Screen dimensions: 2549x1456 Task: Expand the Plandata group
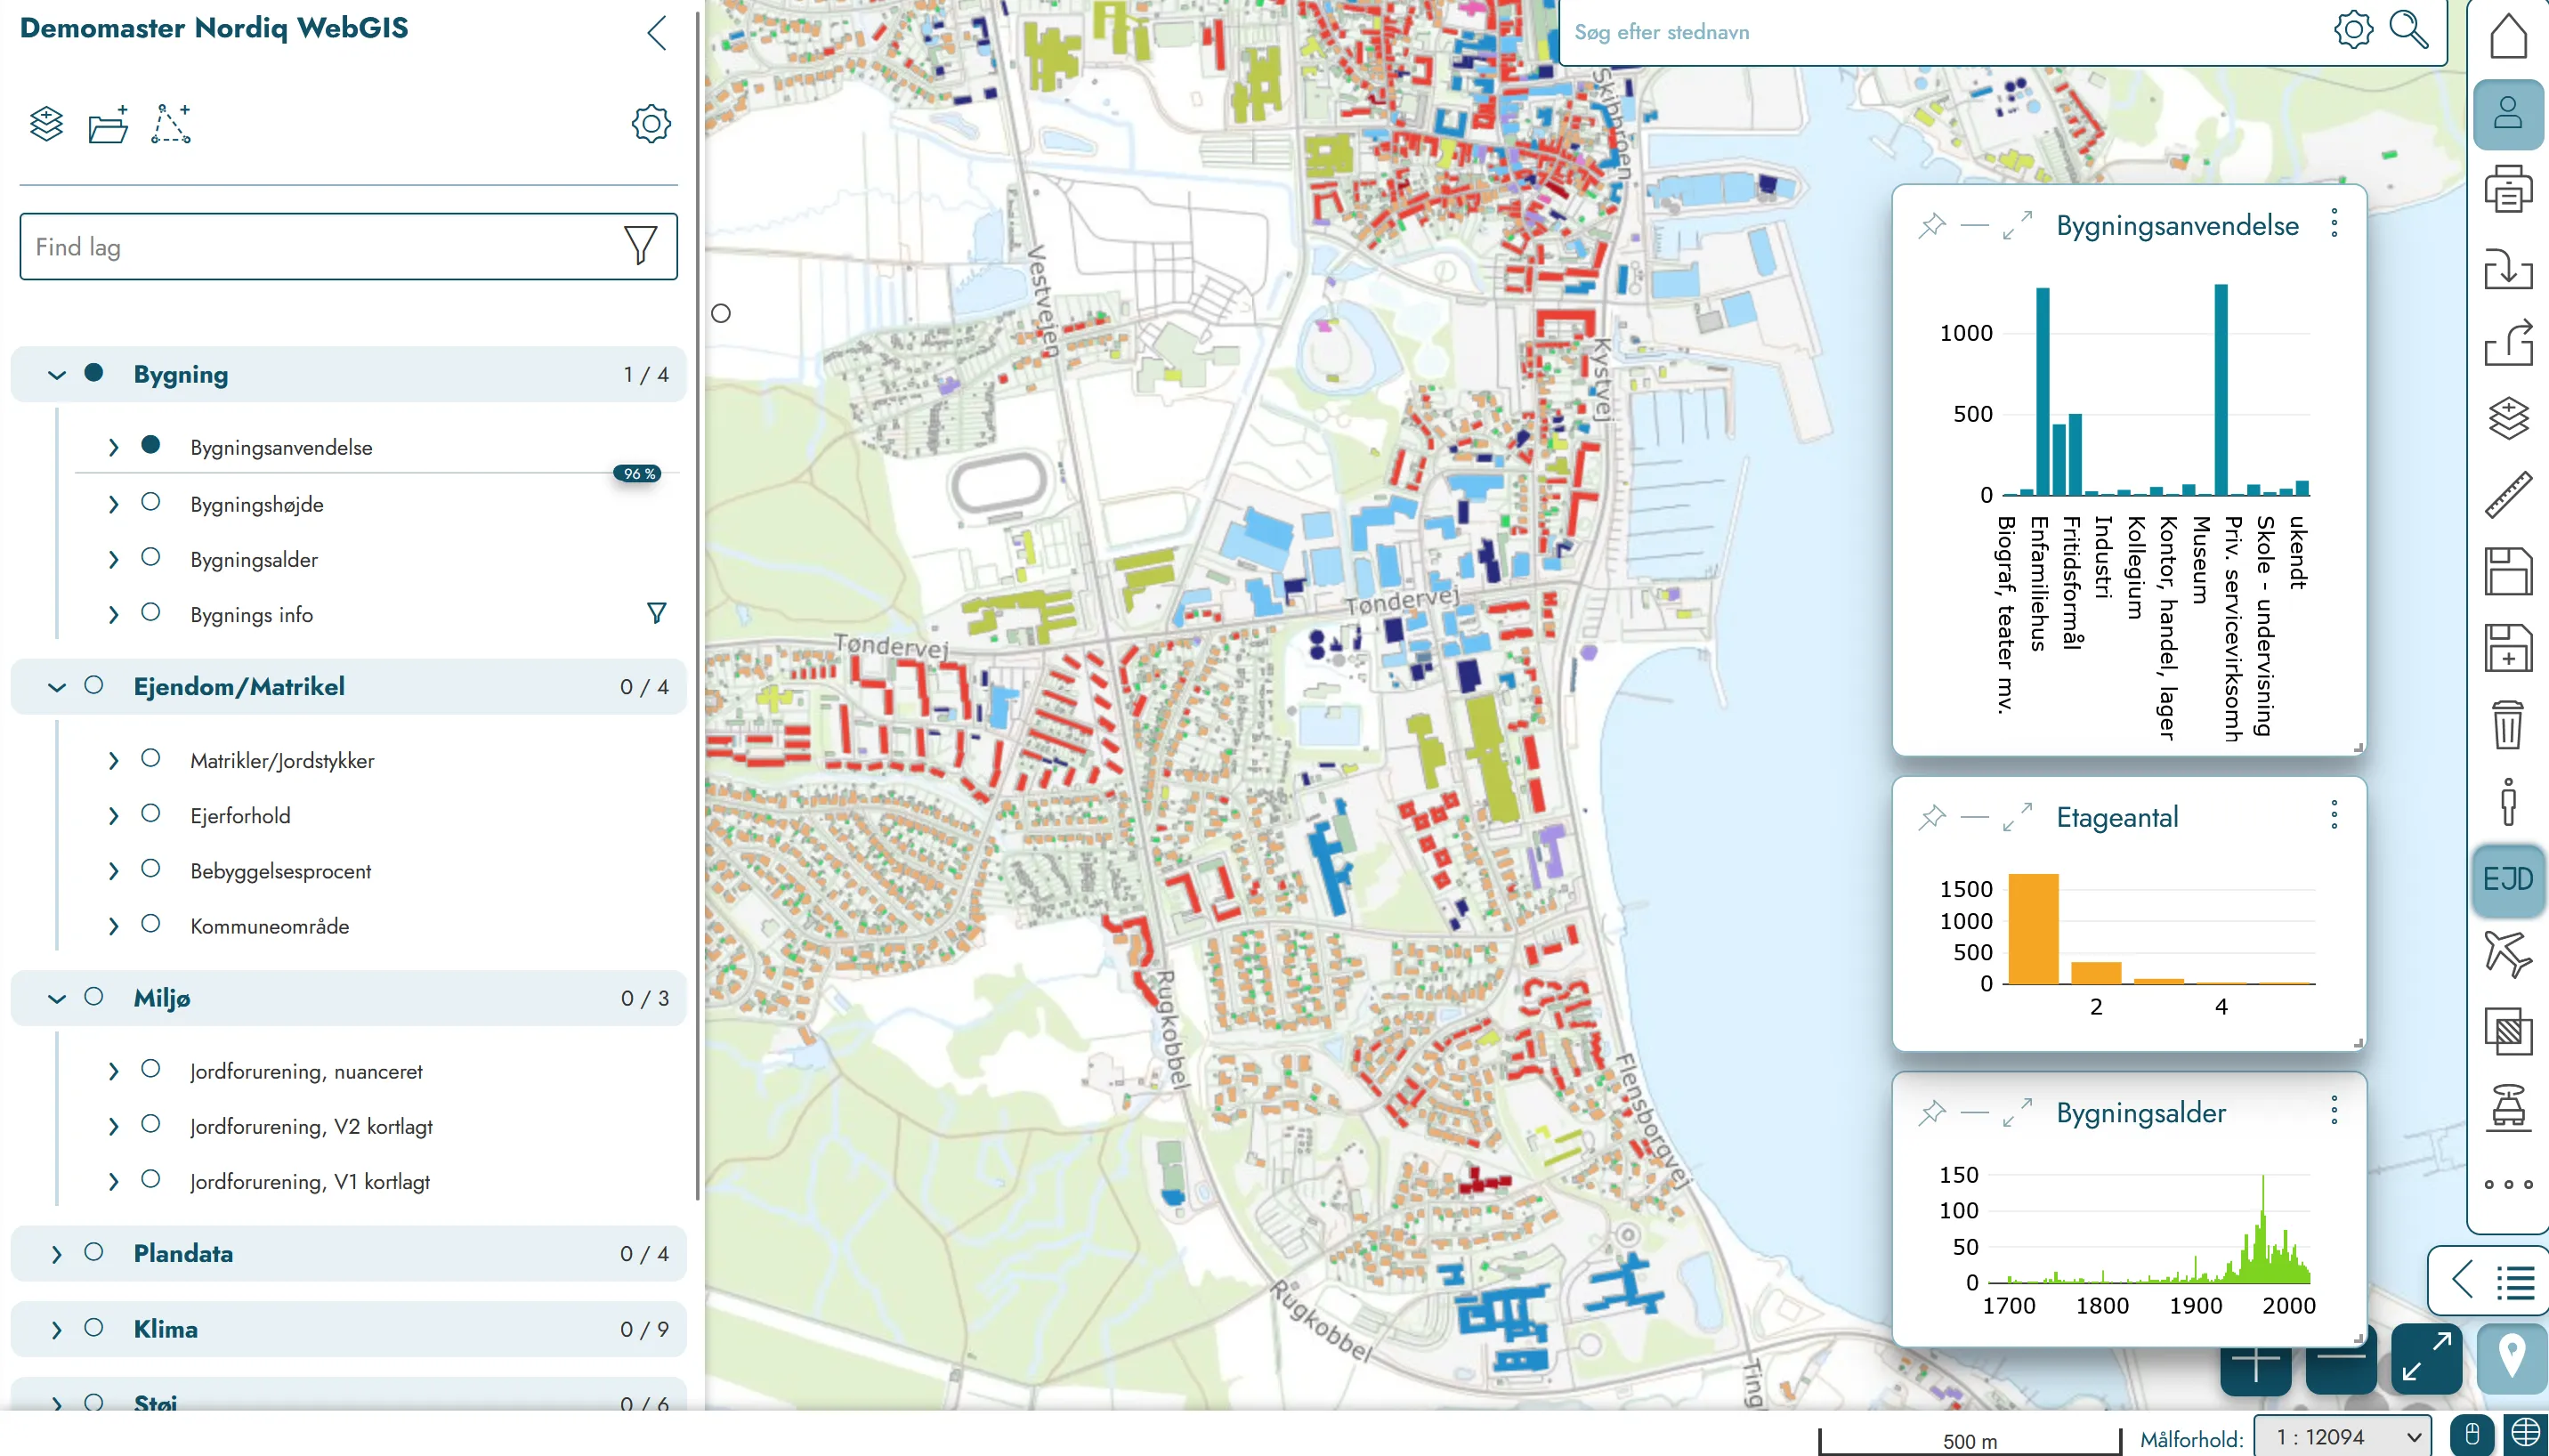pos(57,1254)
